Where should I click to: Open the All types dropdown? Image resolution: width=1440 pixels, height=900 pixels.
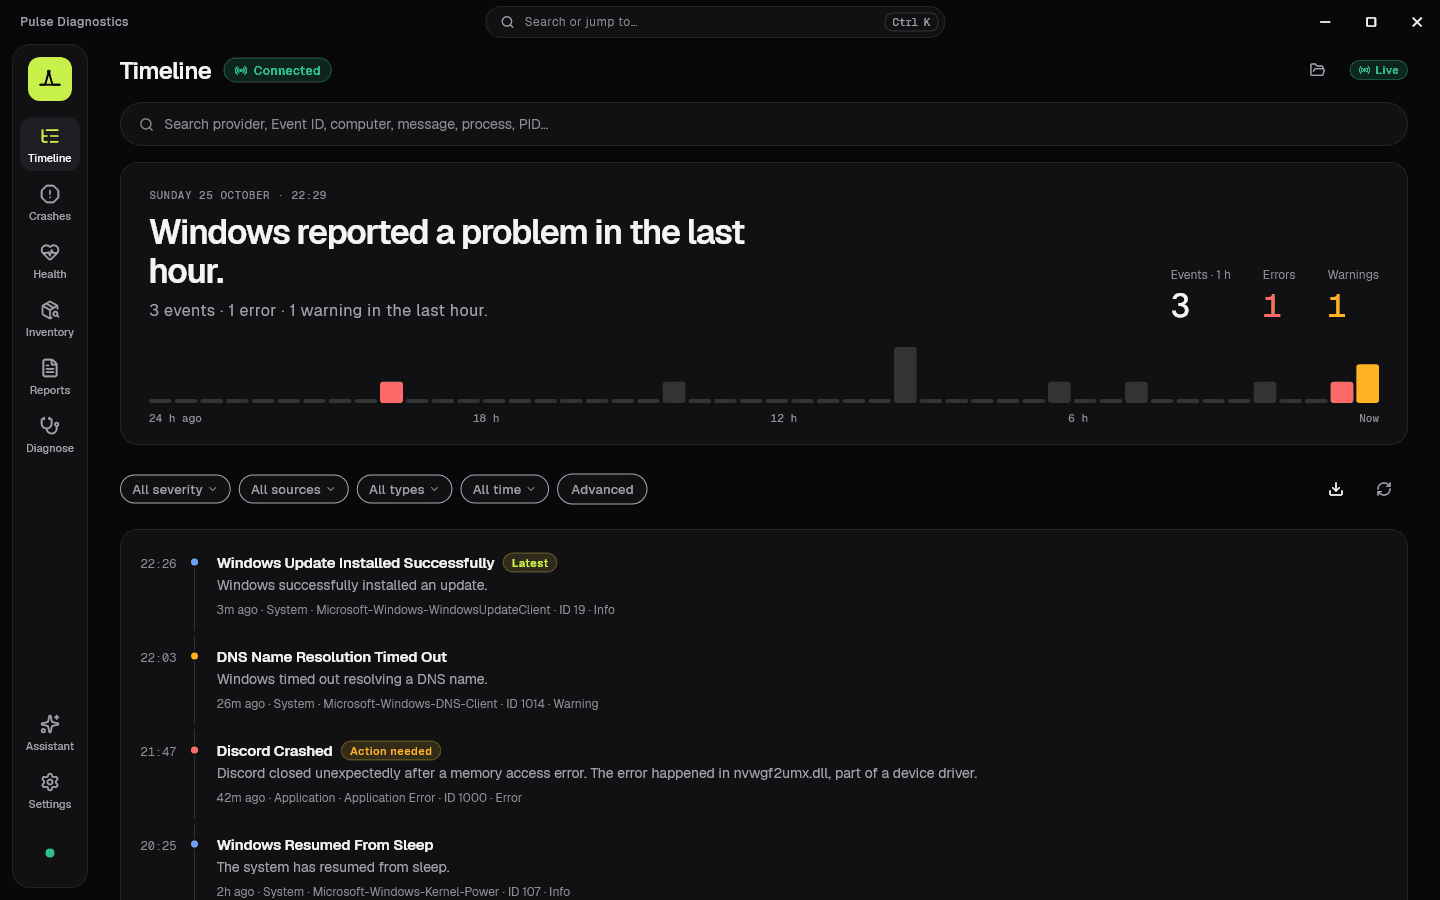pyautogui.click(x=404, y=489)
